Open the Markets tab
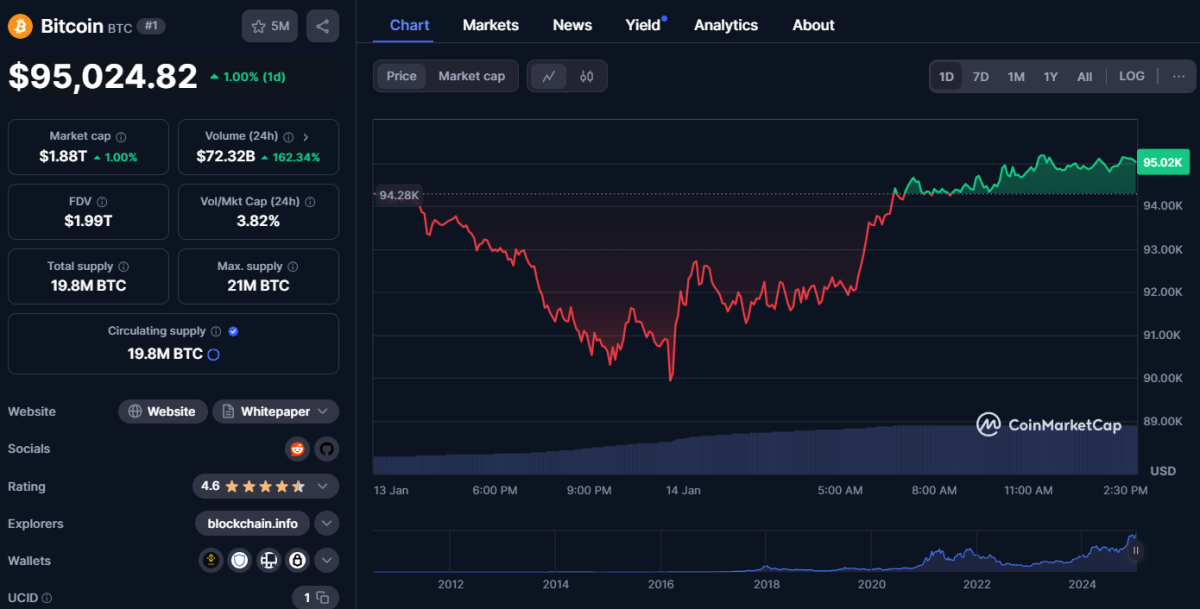The image size is (1200, 609). (x=490, y=25)
